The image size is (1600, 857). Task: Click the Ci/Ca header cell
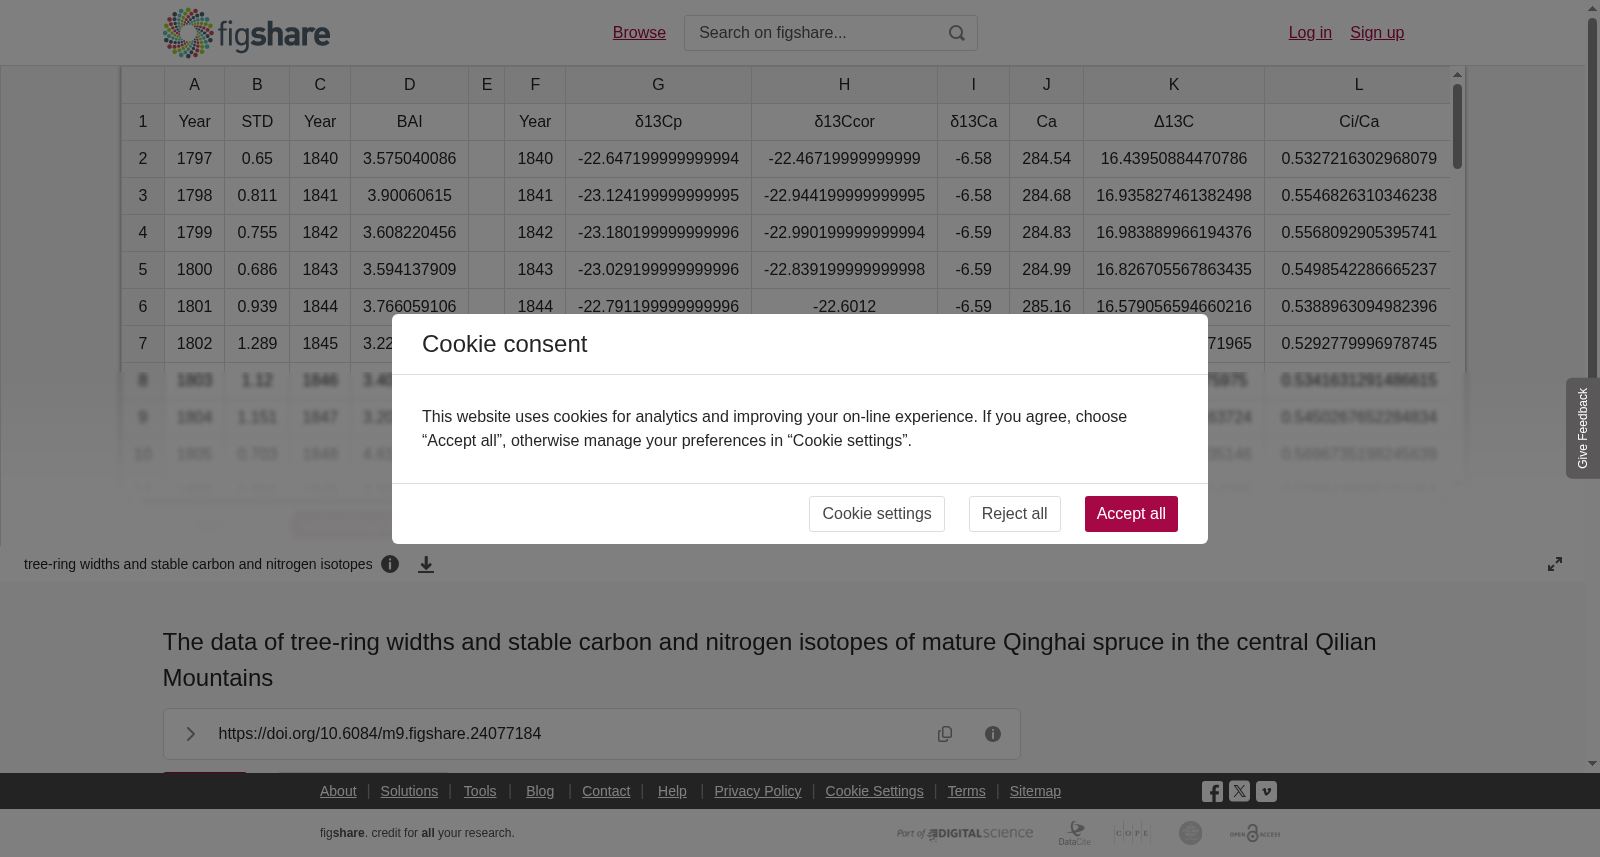click(x=1358, y=122)
